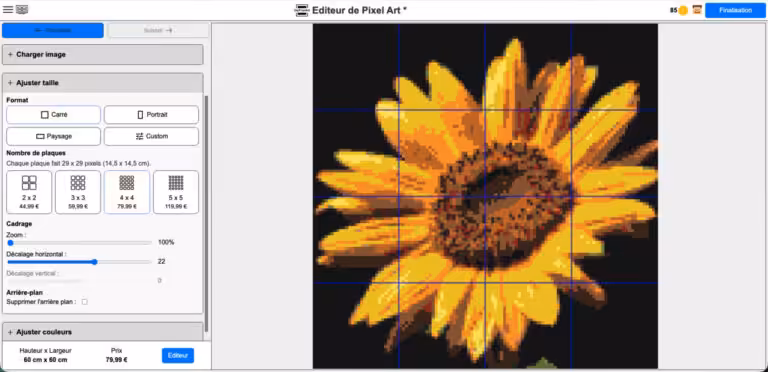768x372 pixels.
Task: Select the Paysage format
Action: click(53, 137)
